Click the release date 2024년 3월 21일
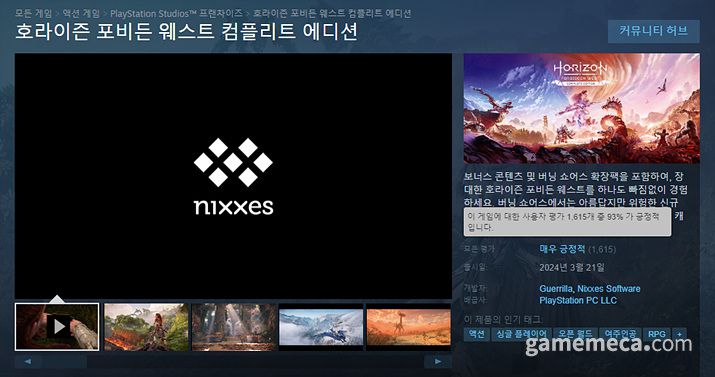 coord(572,267)
